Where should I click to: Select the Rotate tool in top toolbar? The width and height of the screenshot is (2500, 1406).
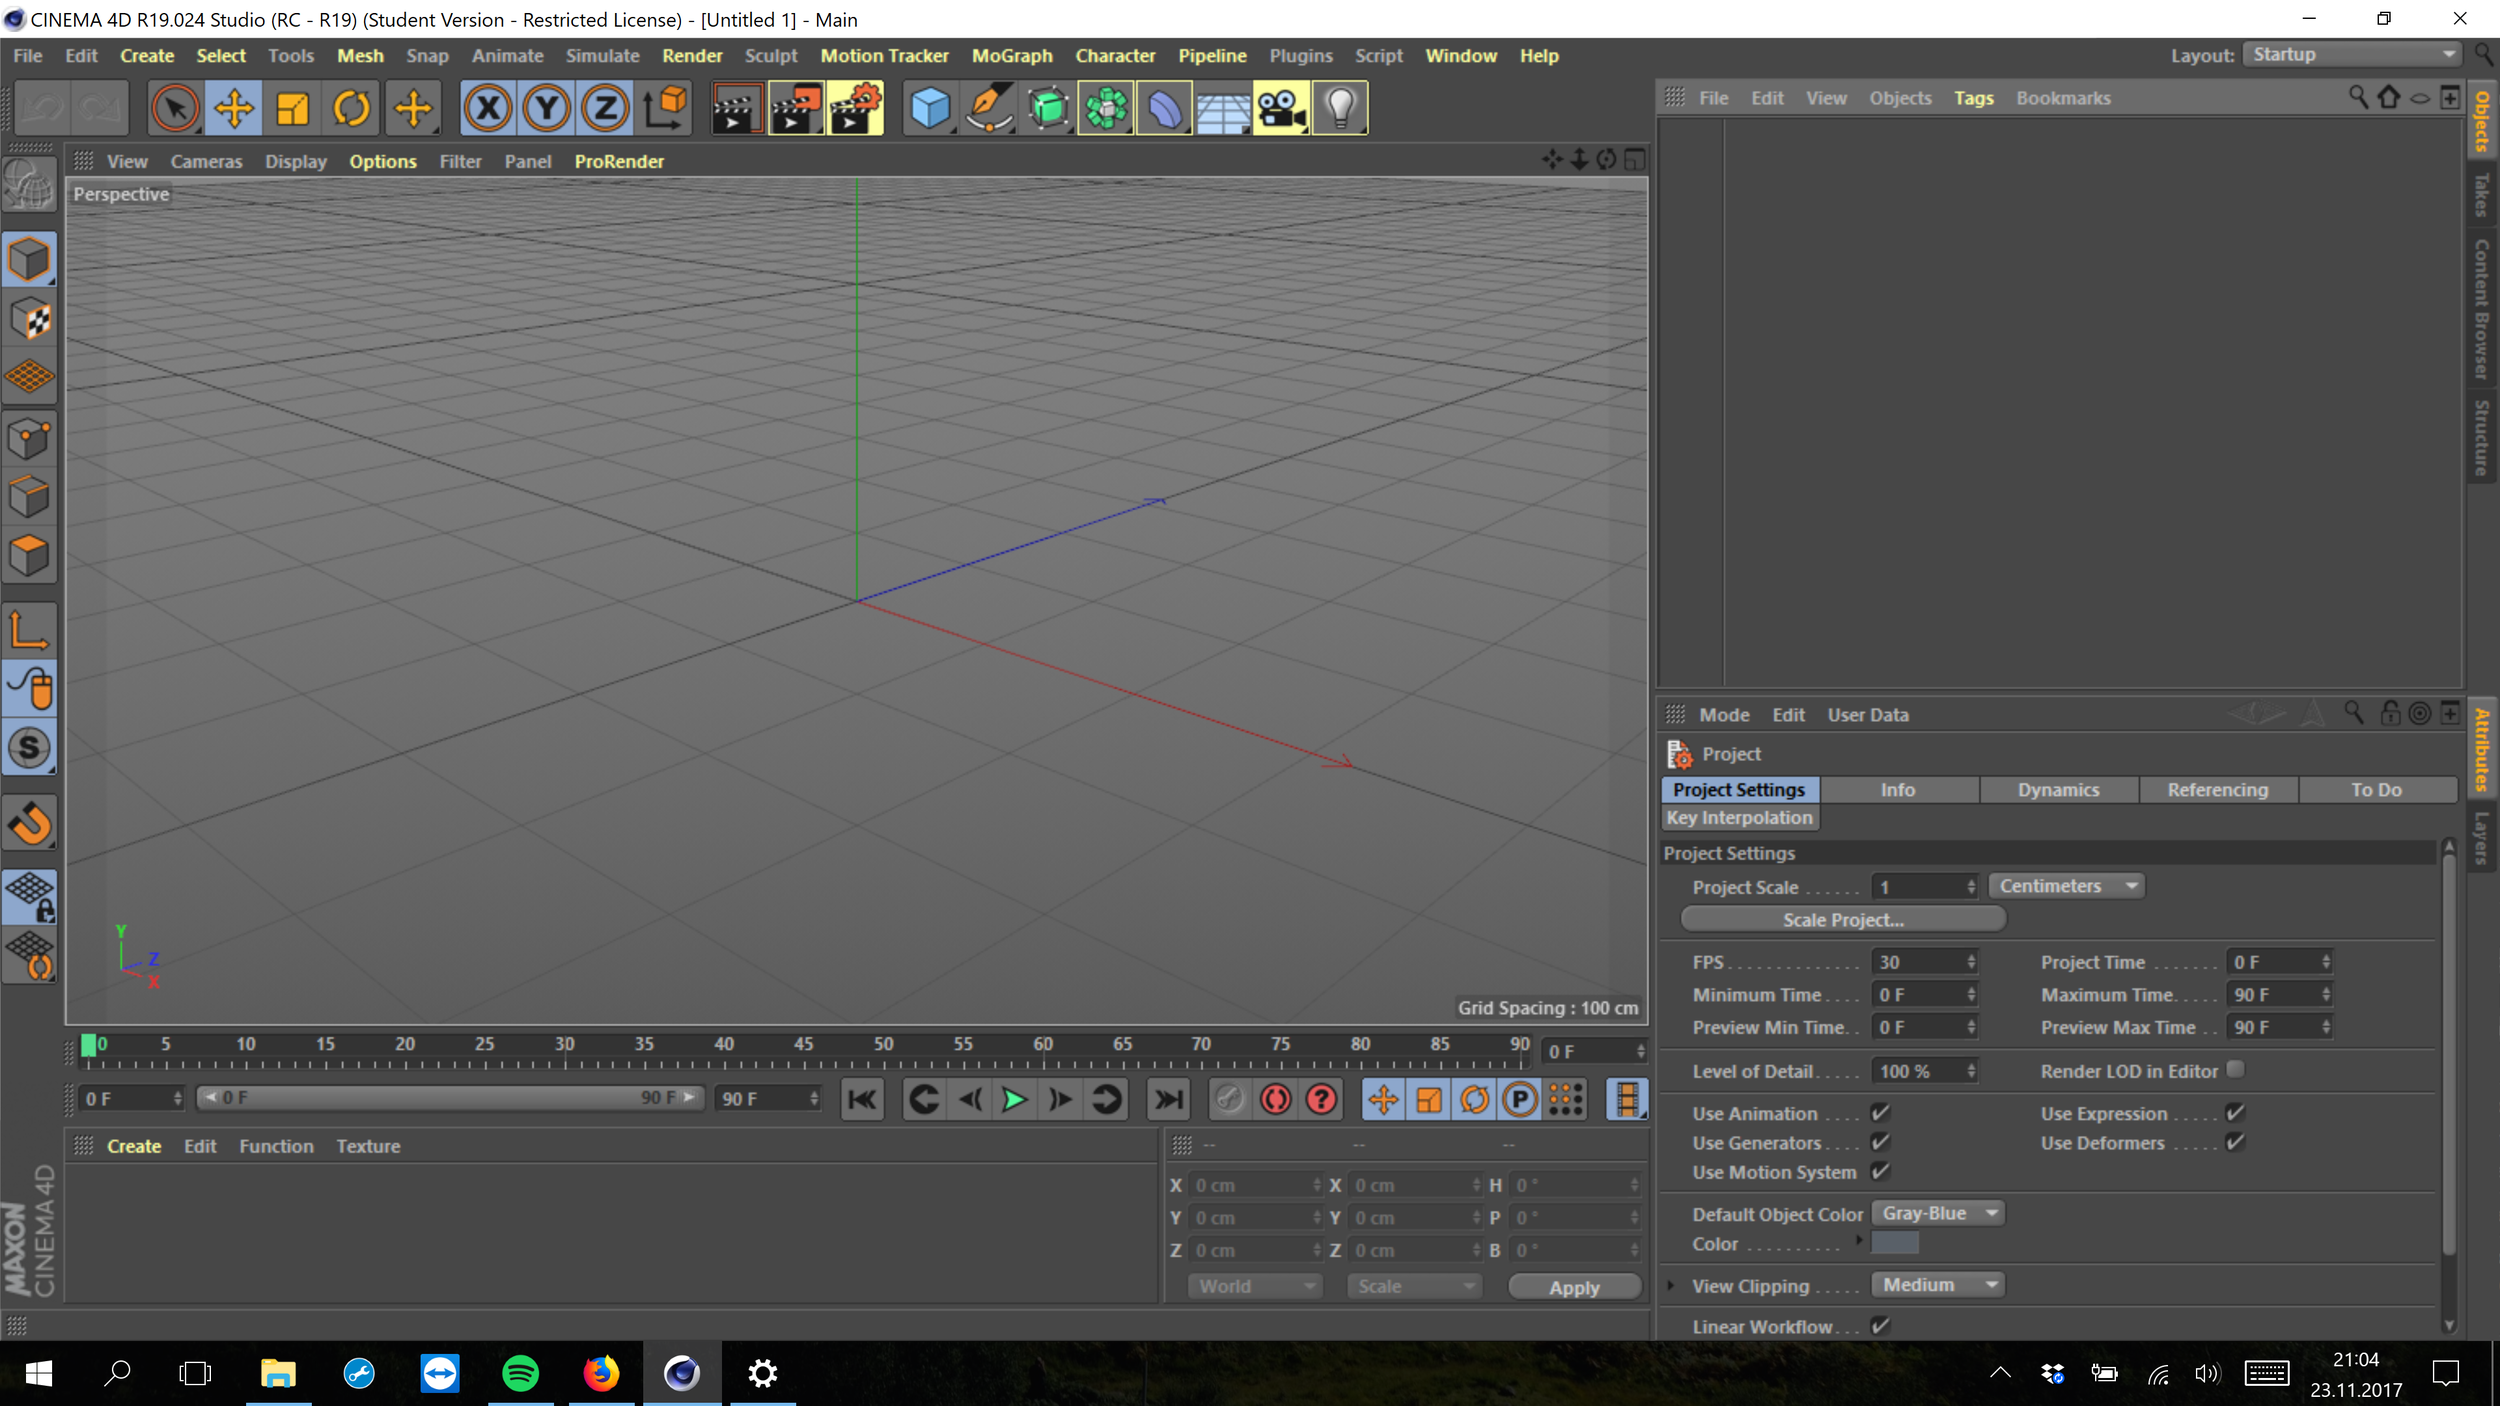pyautogui.click(x=351, y=108)
